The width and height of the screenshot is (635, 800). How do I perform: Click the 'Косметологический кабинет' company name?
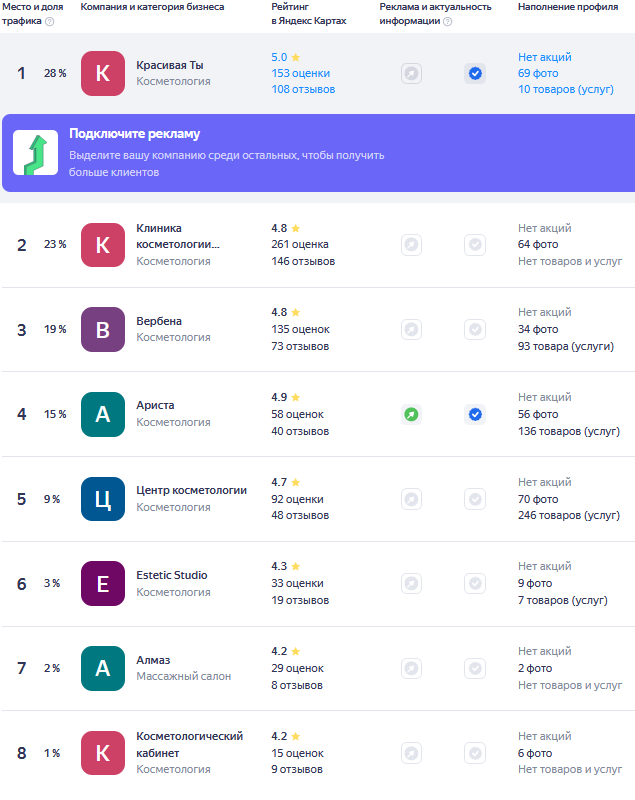point(189,744)
